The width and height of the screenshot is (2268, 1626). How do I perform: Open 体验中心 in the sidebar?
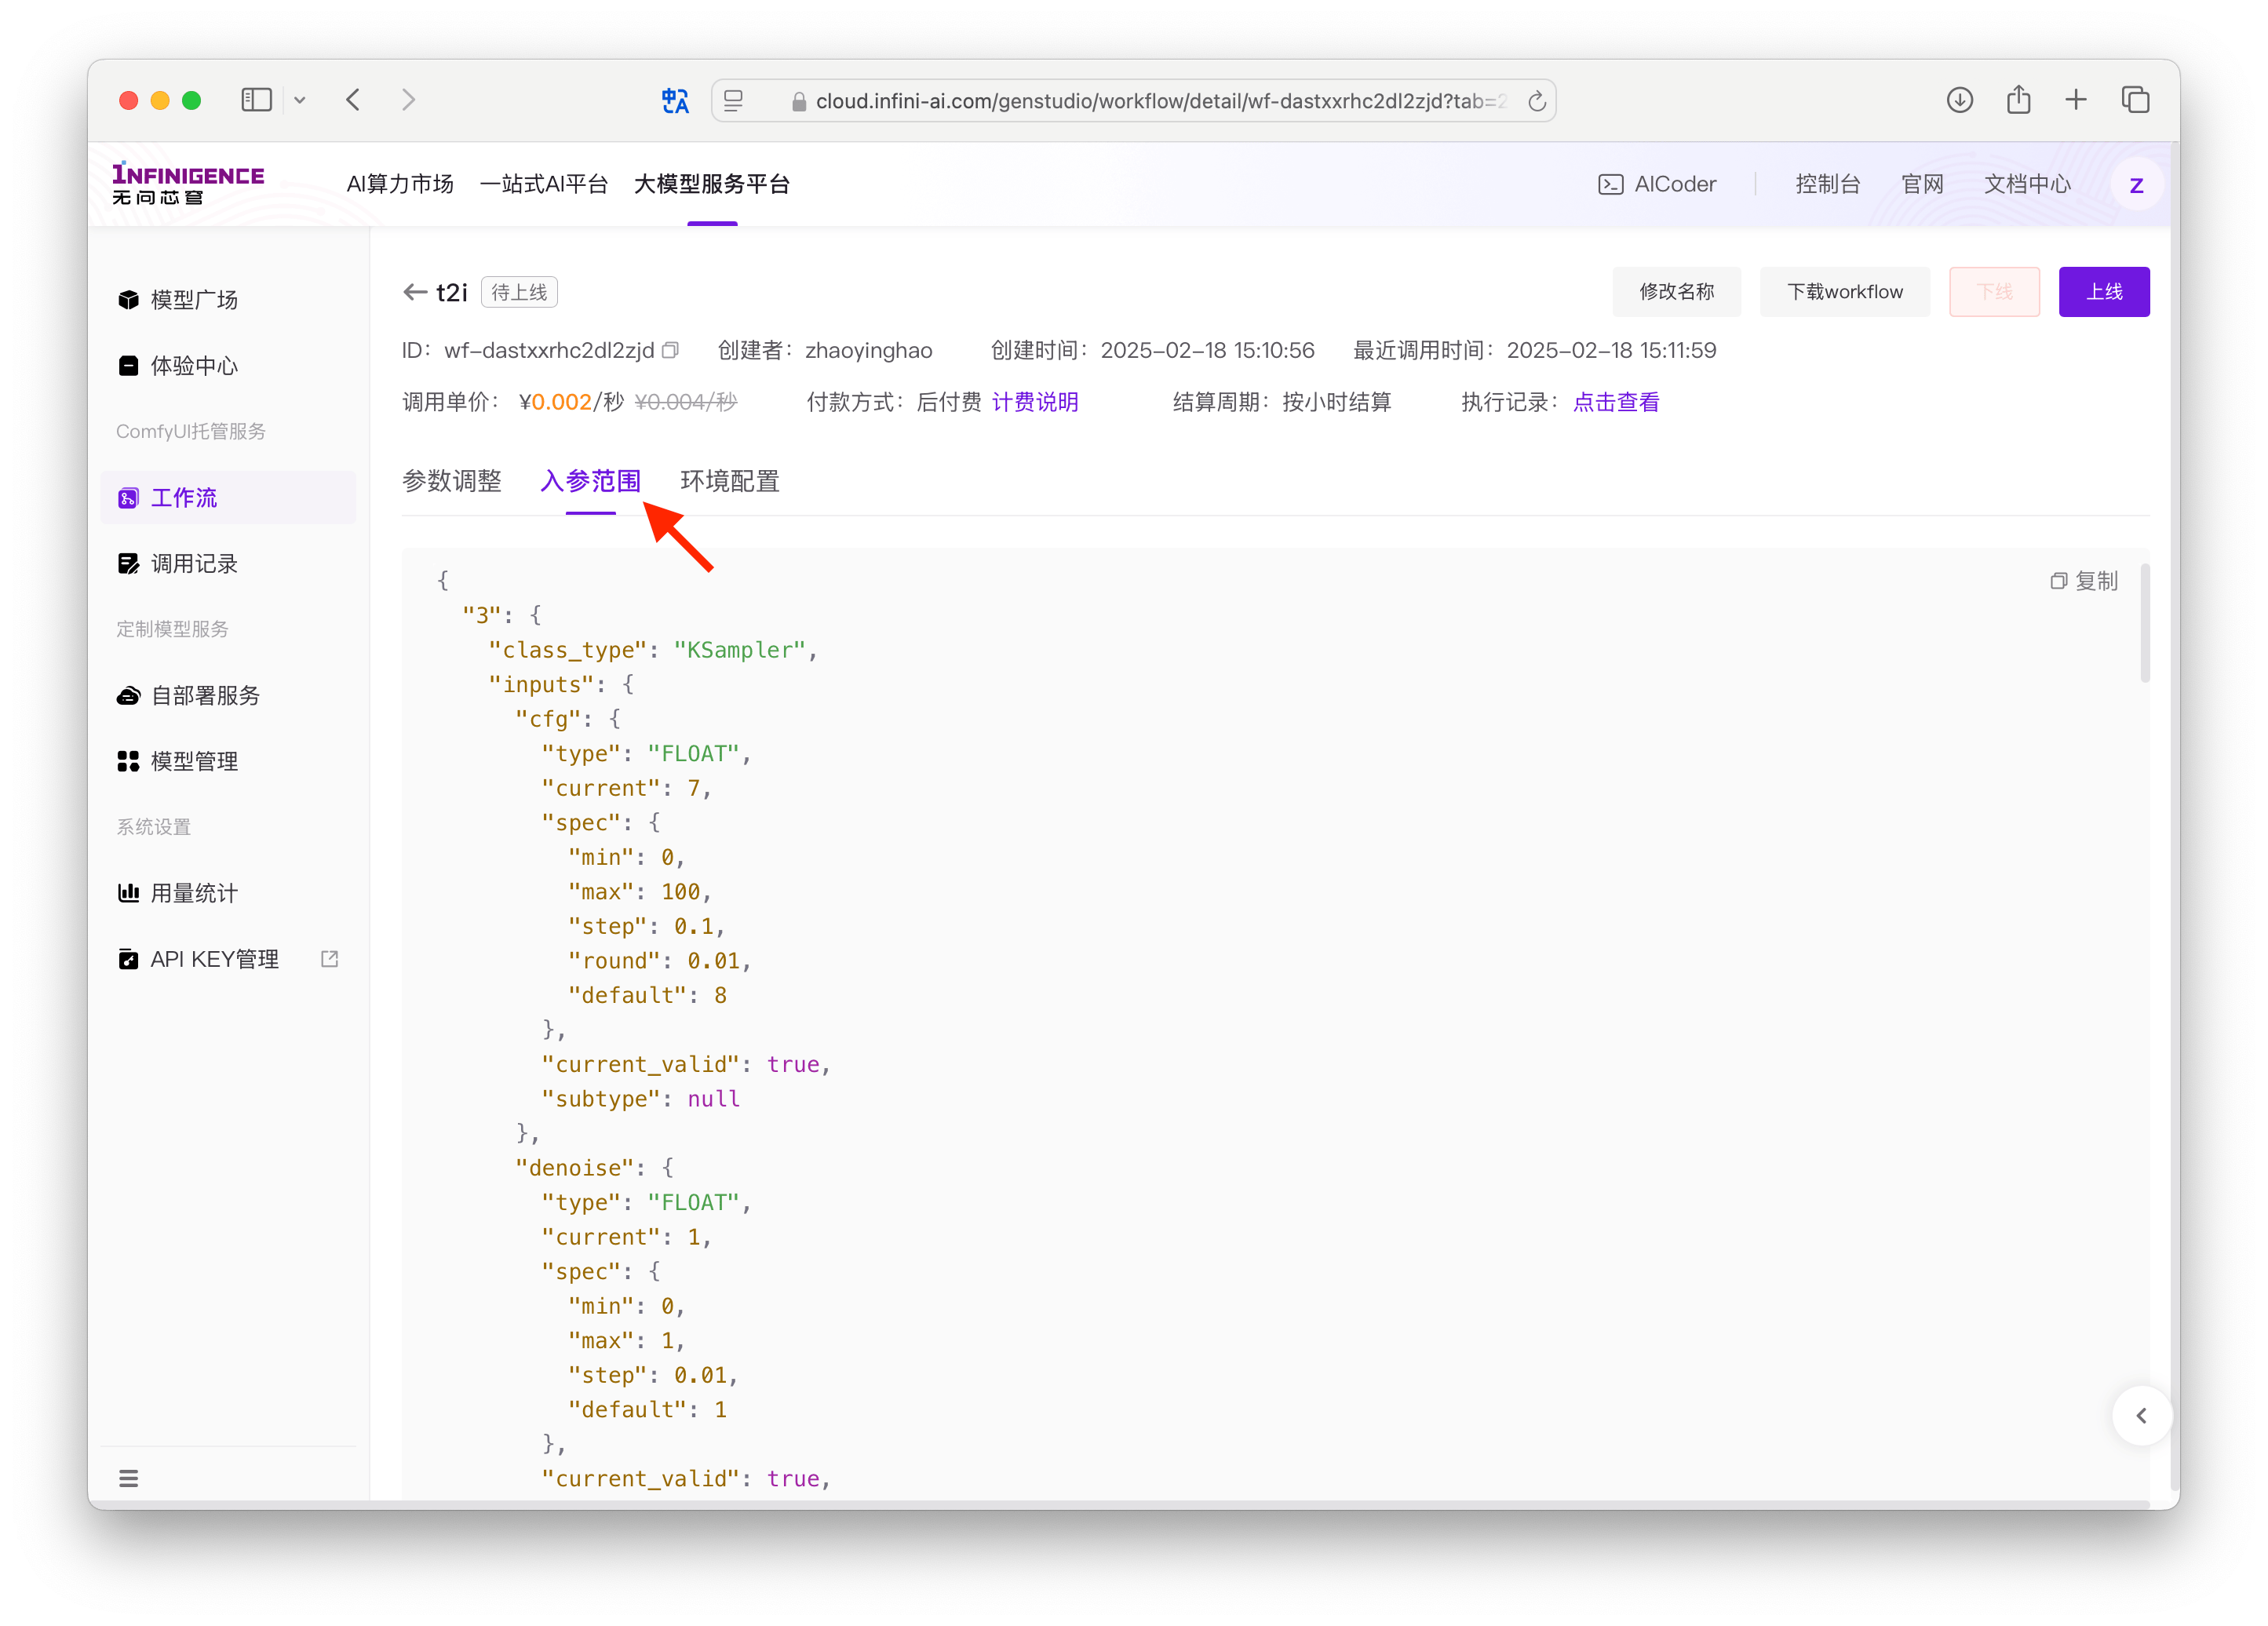point(228,366)
